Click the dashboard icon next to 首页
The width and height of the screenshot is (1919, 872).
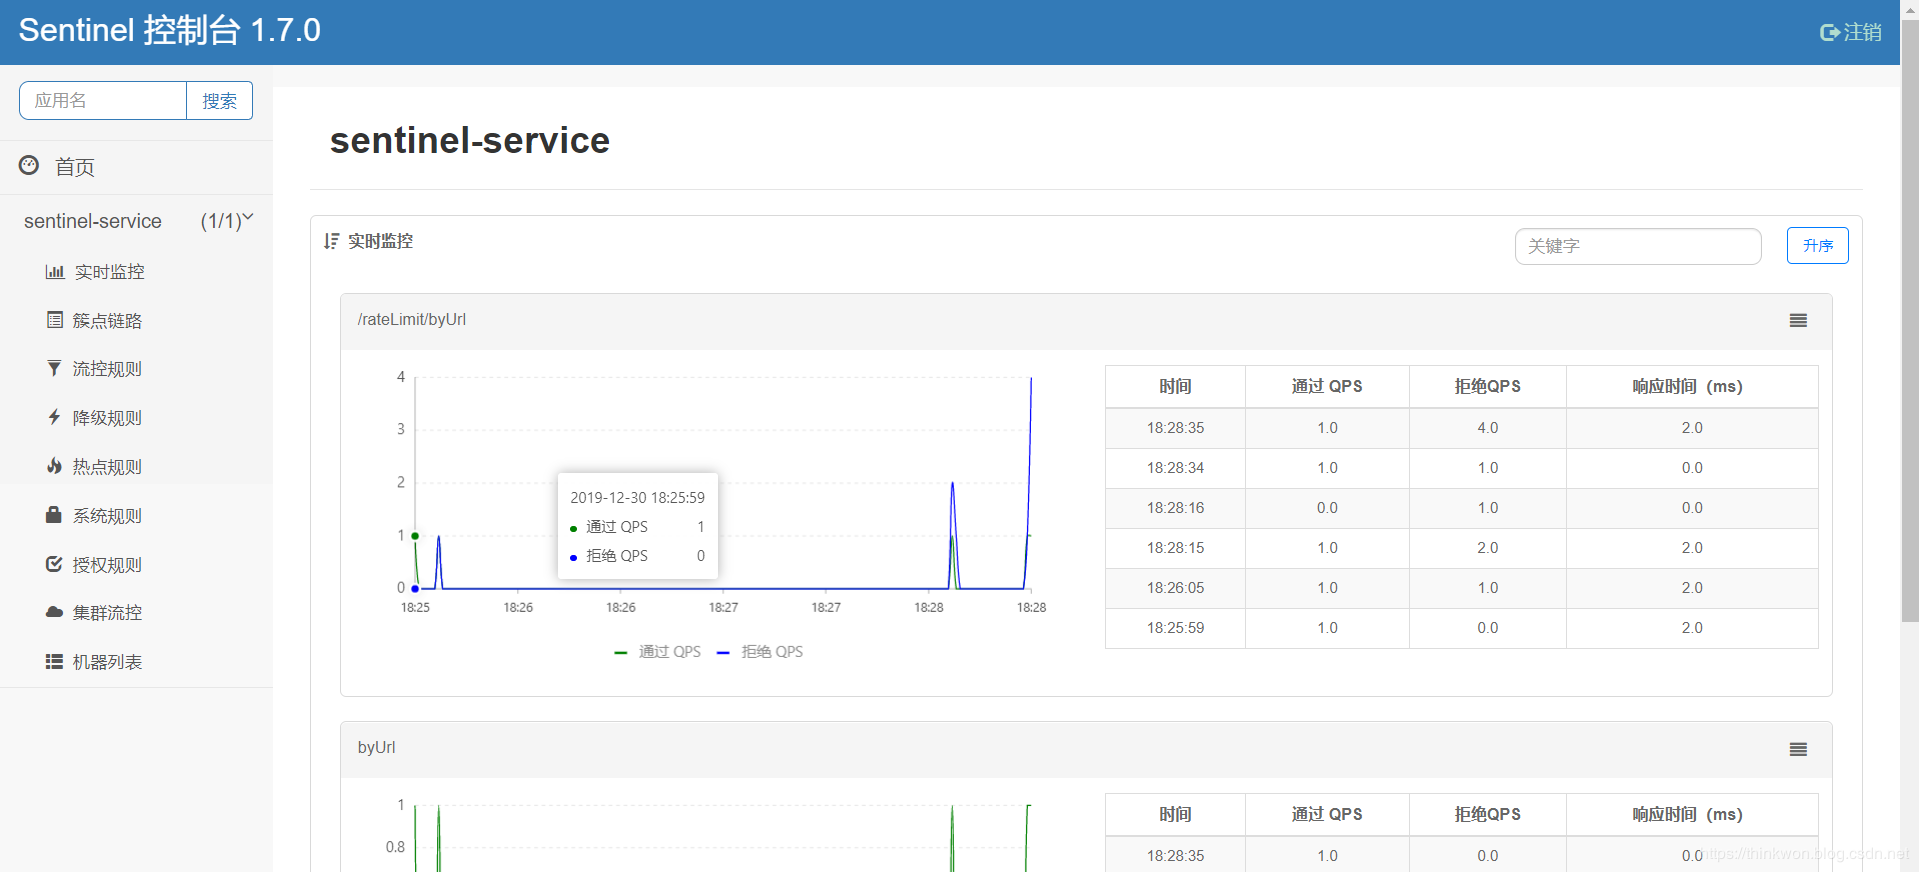pyautogui.click(x=29, y=166)
